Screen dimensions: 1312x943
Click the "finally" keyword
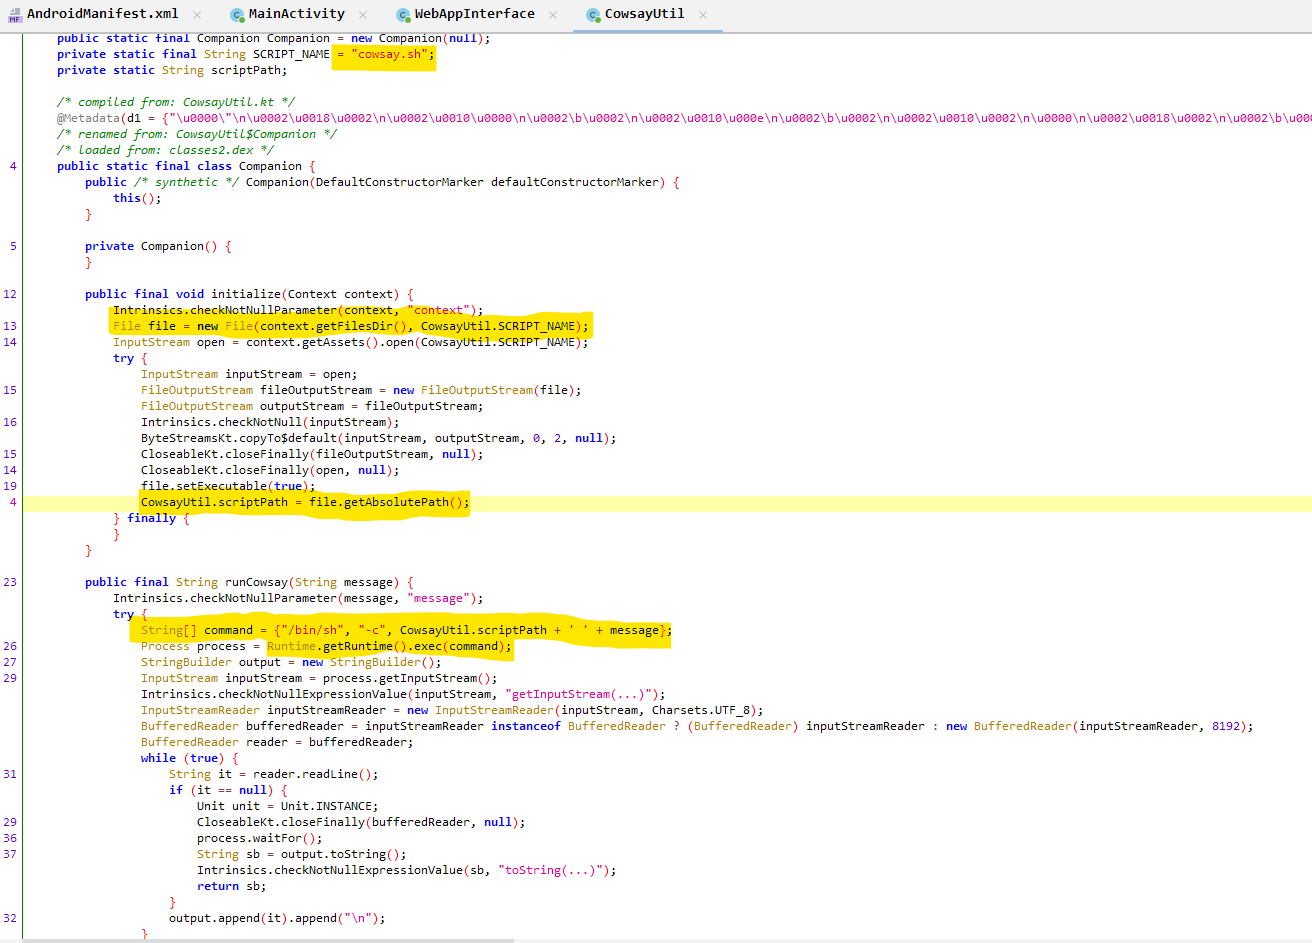[151, 518]
